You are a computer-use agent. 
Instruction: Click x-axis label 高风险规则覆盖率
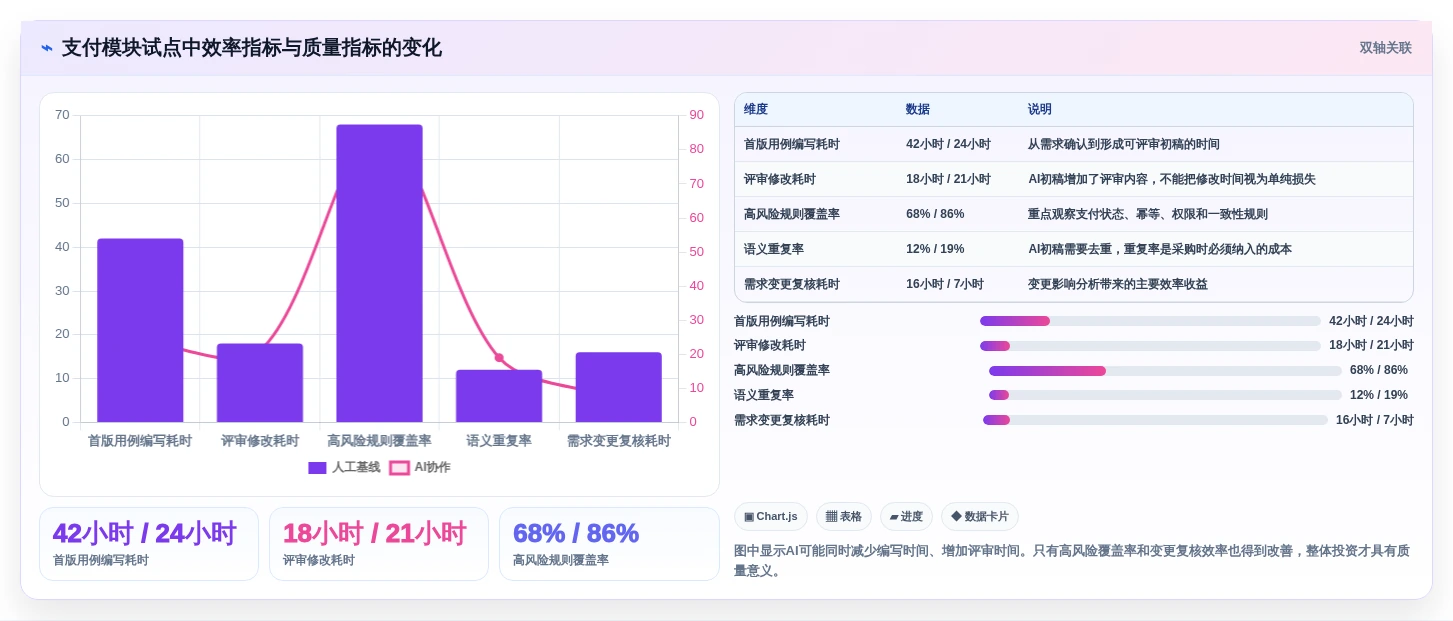pos(379,441)
